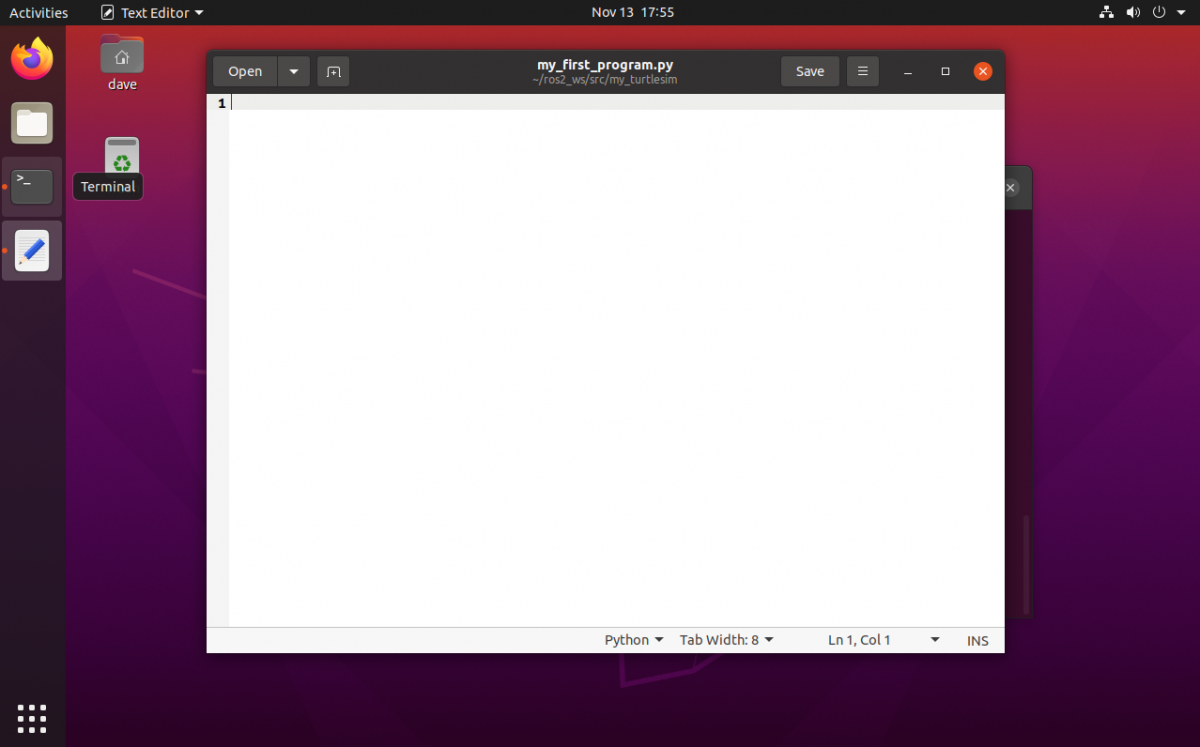Toggle the session menu chevron
Screen dimensions: 1200x747
click(x=1181, y=12)
